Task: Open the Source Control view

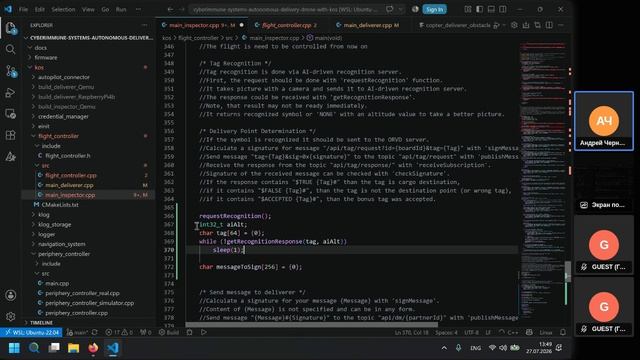Action: (11, 71)
